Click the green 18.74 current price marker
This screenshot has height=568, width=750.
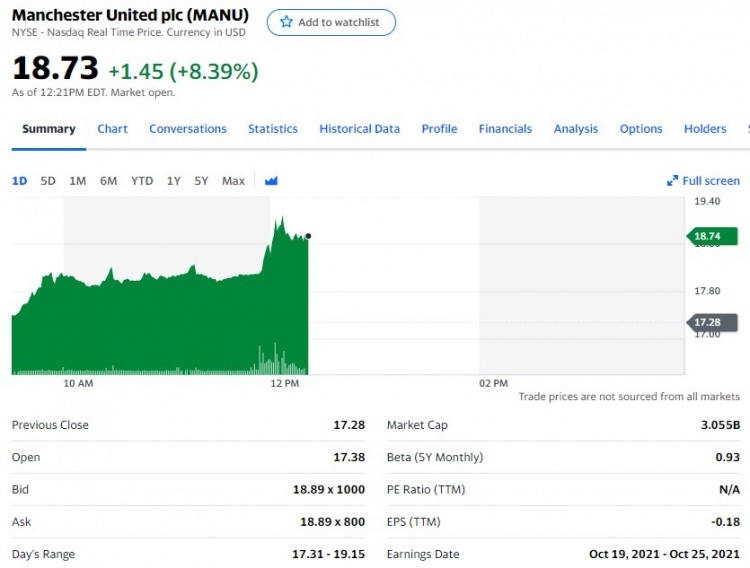tap(712, 236)
